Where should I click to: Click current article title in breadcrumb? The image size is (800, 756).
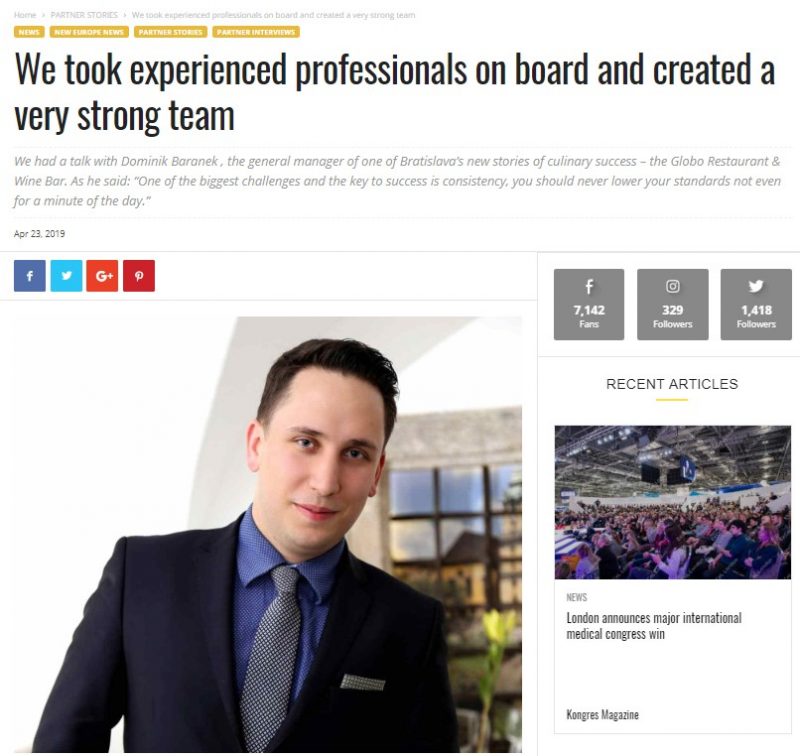pos(273,15)
